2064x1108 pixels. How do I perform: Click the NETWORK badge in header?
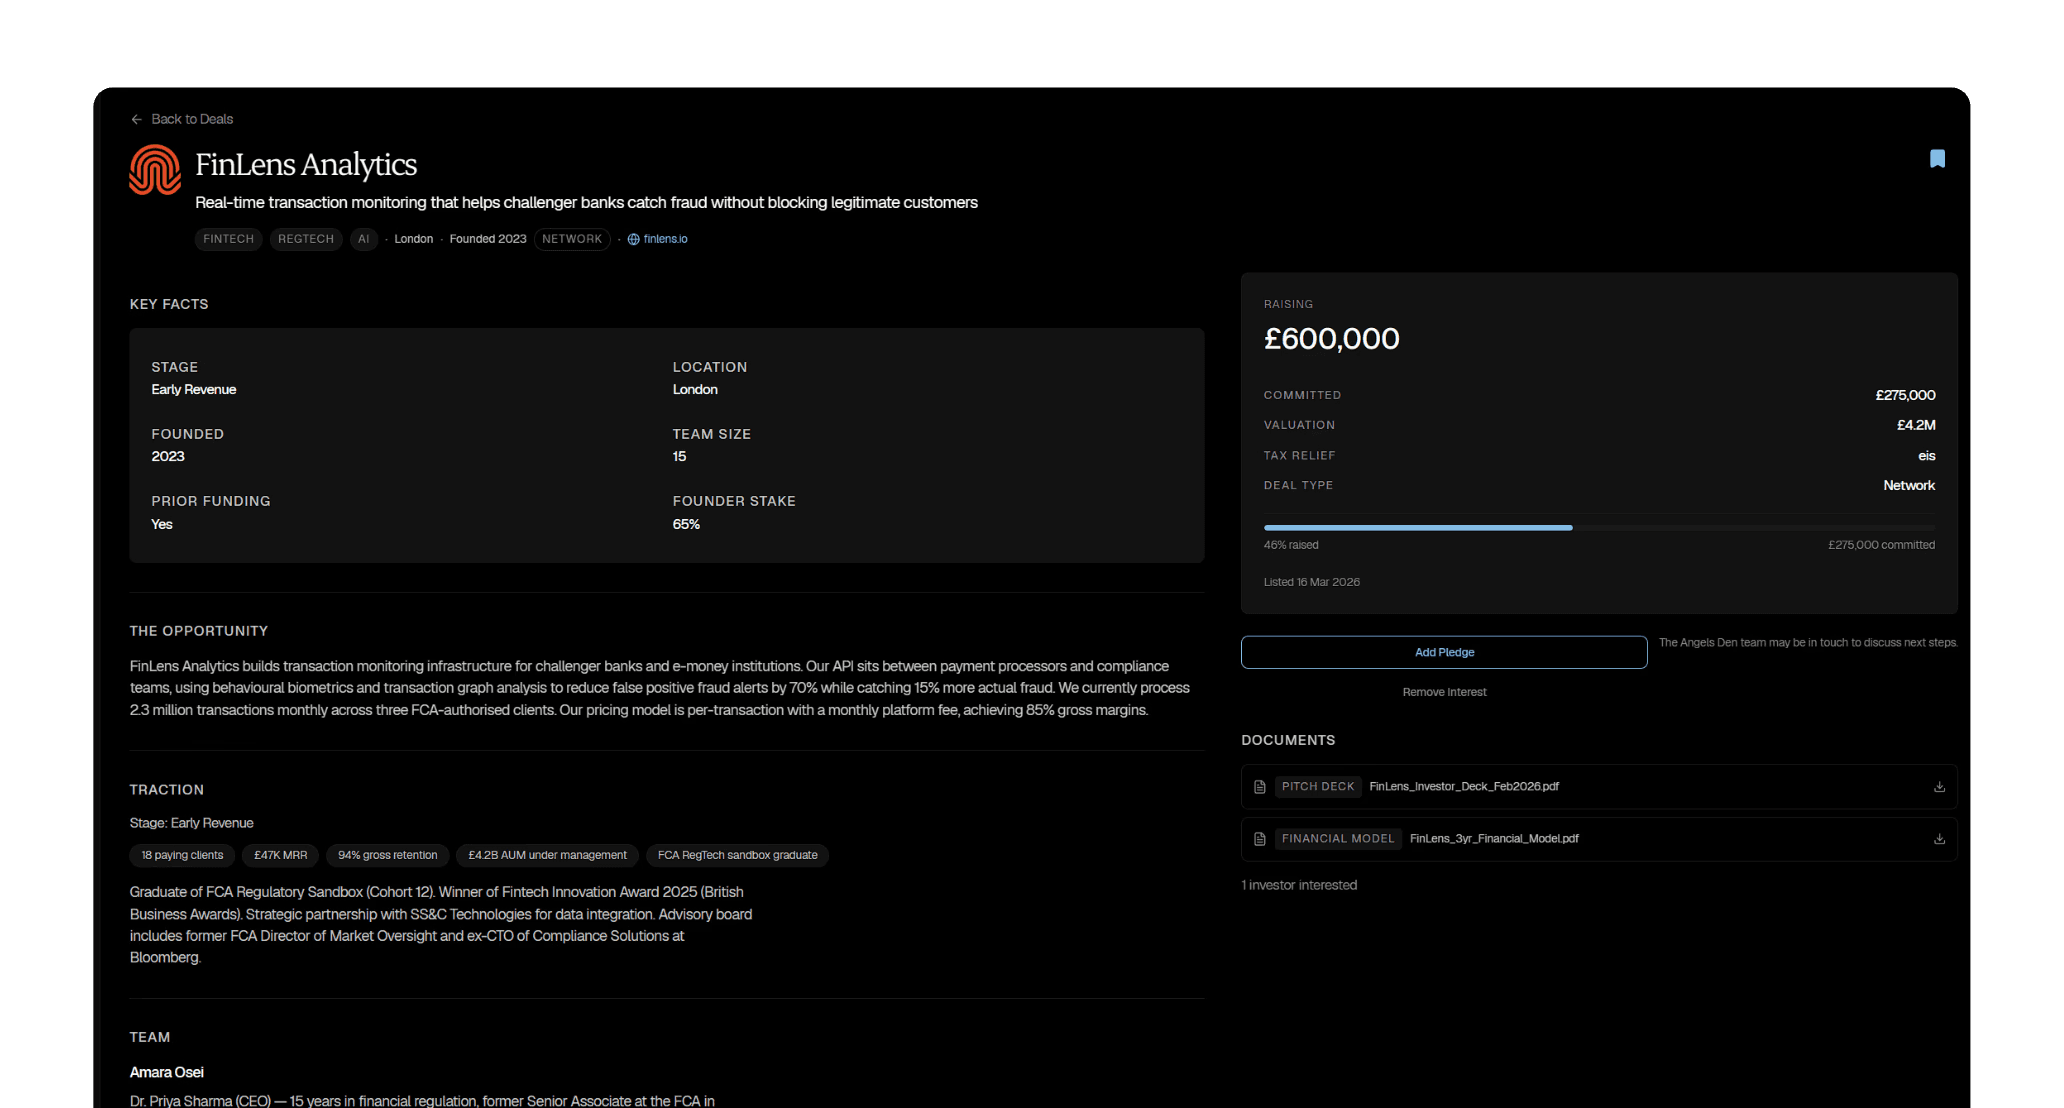[572, 239]
